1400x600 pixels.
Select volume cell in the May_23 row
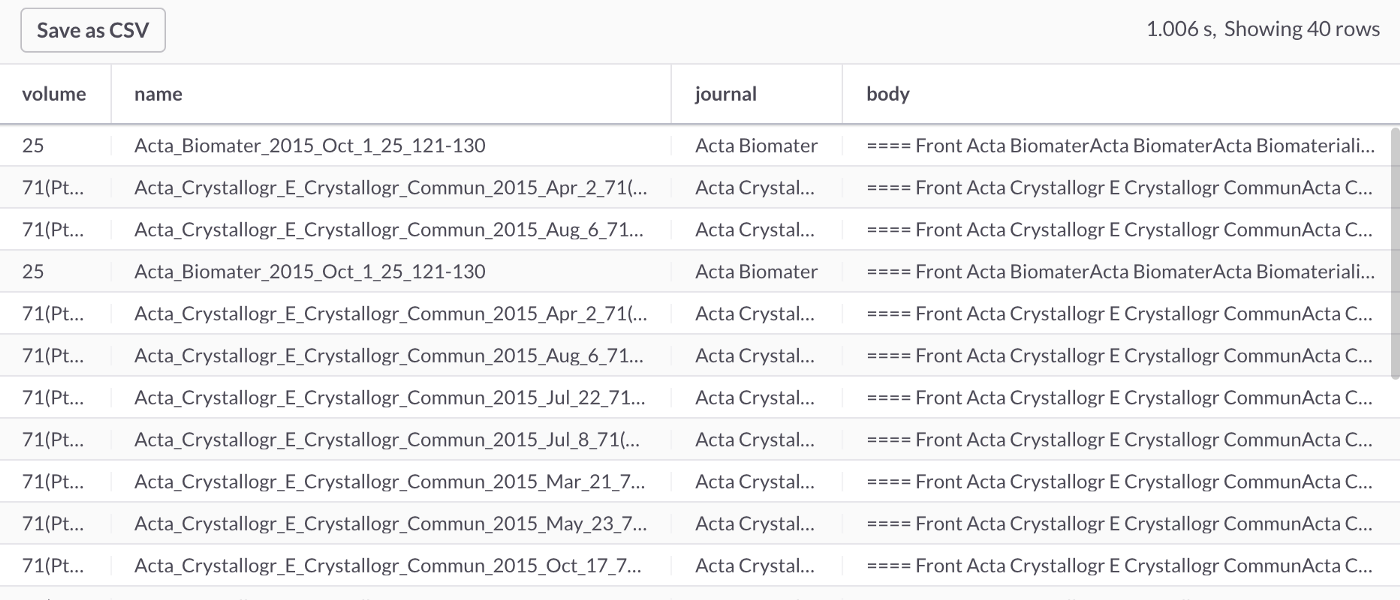(x=54, y=523)
